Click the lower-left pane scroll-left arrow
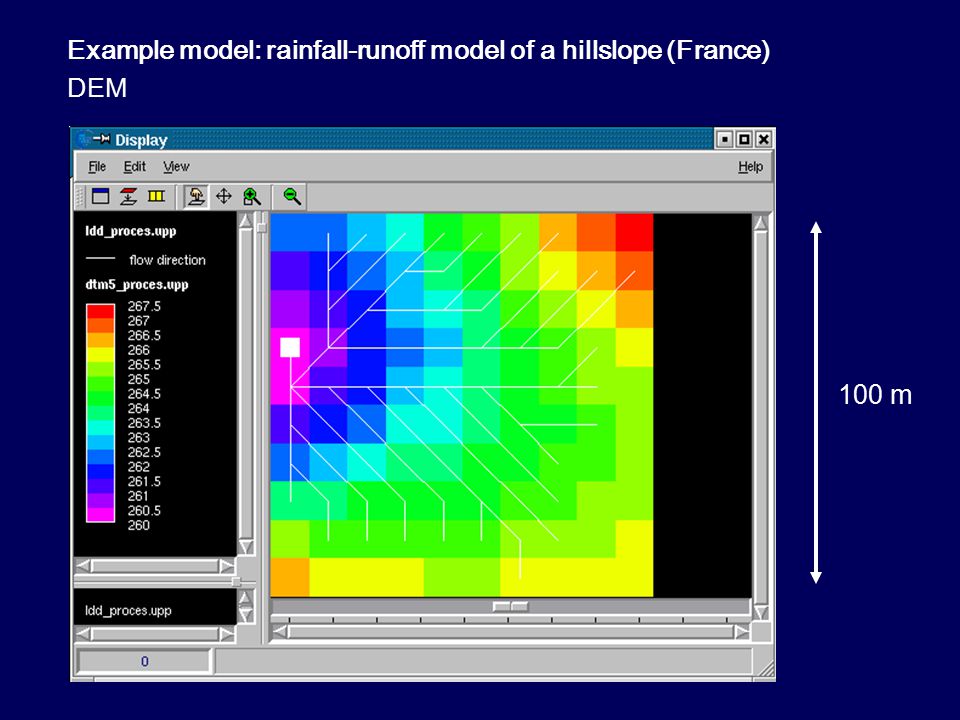Image resolution: width=960 pixels, height=720 pixels. point(83,635)
